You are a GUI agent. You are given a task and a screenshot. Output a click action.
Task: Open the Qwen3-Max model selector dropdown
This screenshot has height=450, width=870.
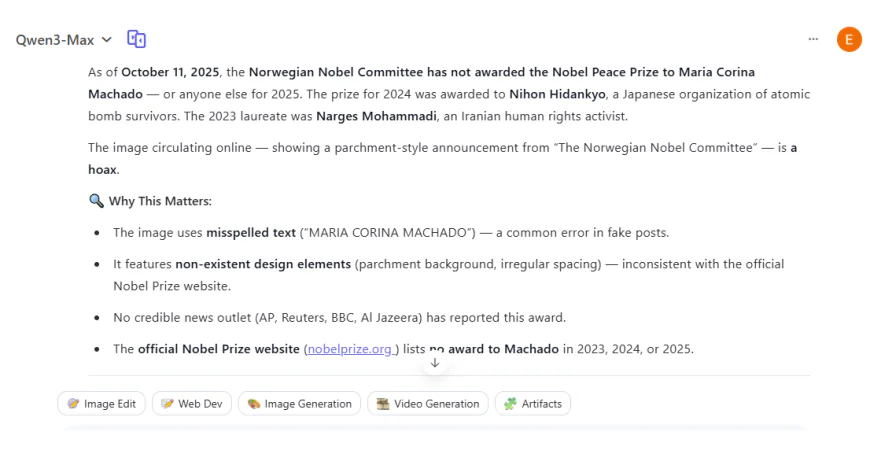click(63, 40)
